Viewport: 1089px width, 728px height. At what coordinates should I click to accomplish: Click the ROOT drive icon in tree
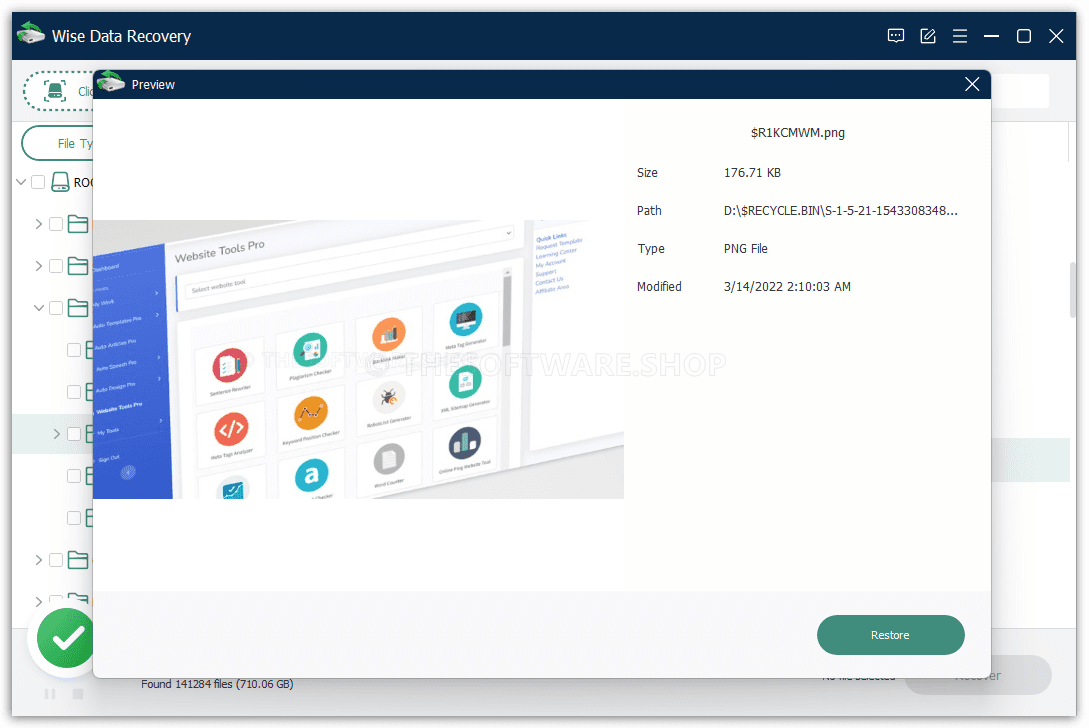pos(60,182)
